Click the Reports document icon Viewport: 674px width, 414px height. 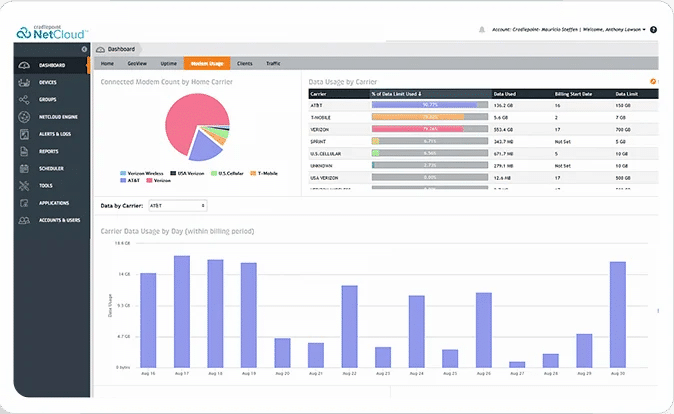point(24,151)
